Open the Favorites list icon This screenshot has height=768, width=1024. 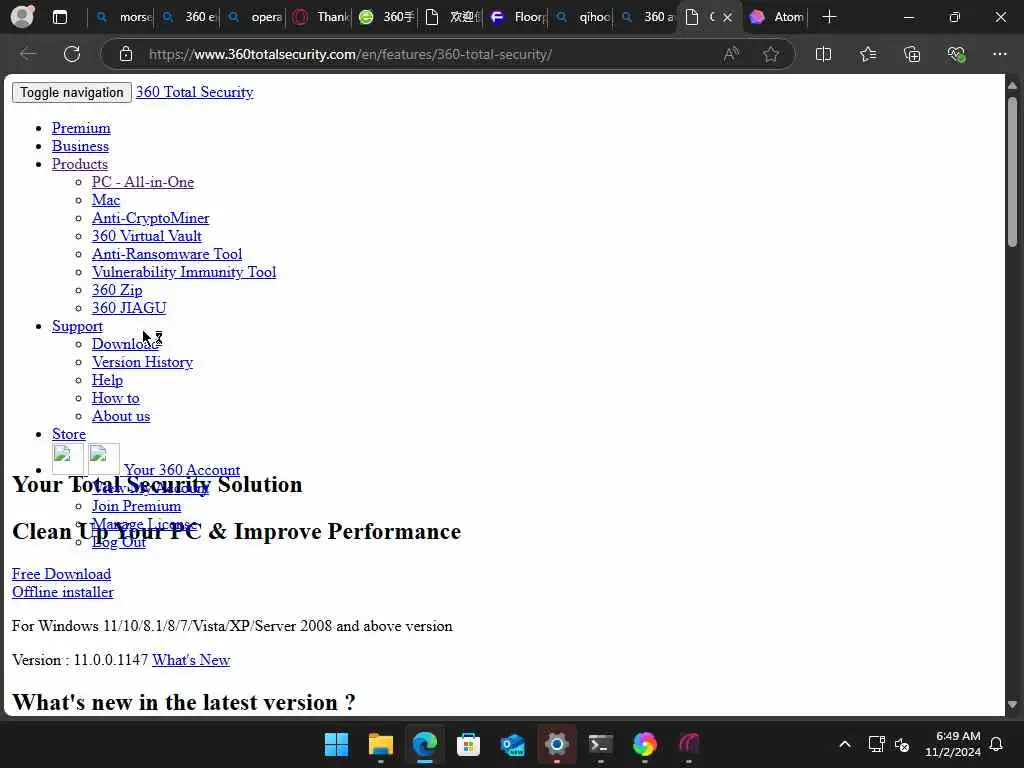pos(868,54)
